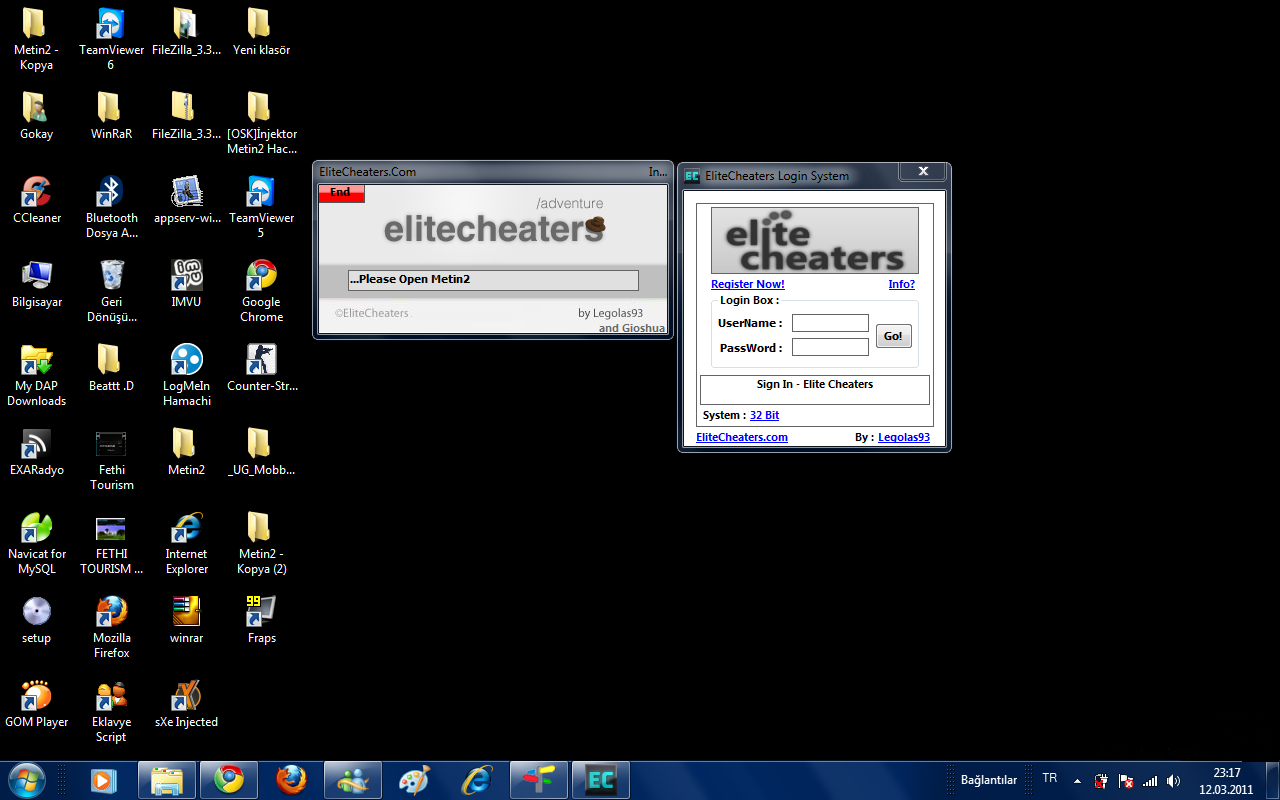The image size is (1280, 800).
Task: Switch to Firefox in the taskbar
Action: 290,780
